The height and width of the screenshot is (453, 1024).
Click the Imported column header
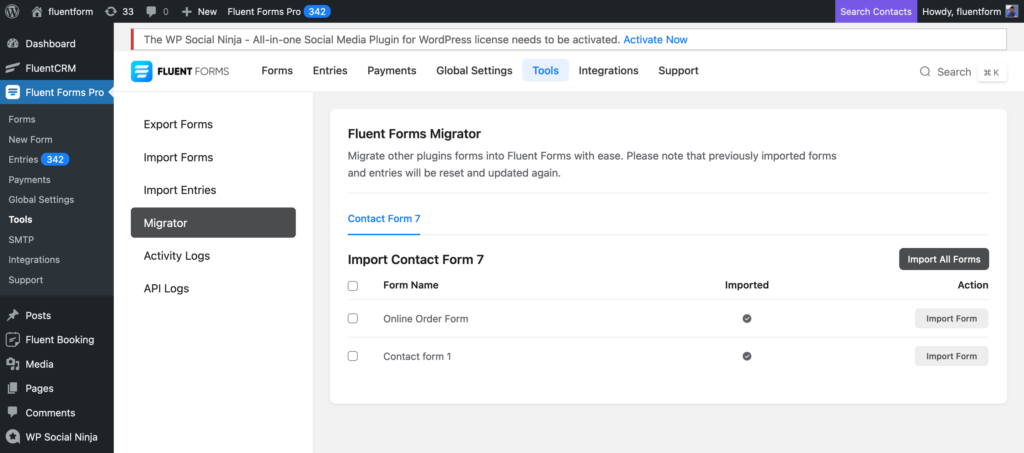pos(747,285)
